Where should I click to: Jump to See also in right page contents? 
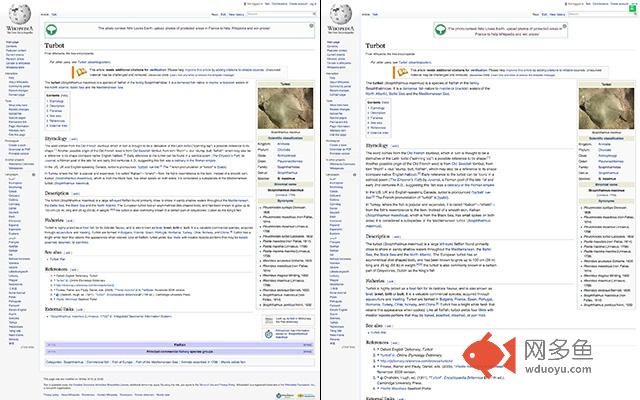376,123
